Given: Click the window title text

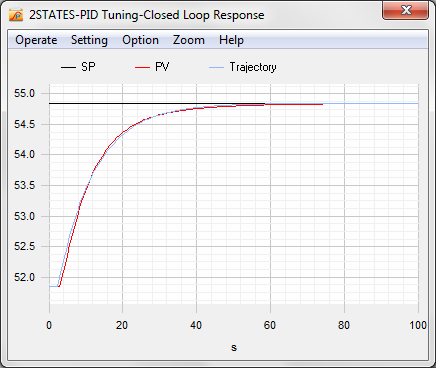Looking at the screenshot, I should (147, 15).
